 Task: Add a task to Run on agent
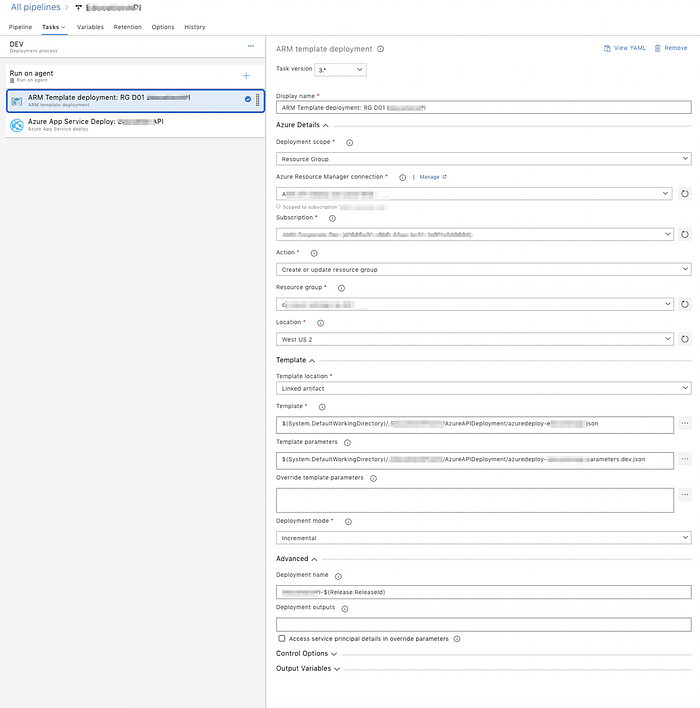click(246, 75)
